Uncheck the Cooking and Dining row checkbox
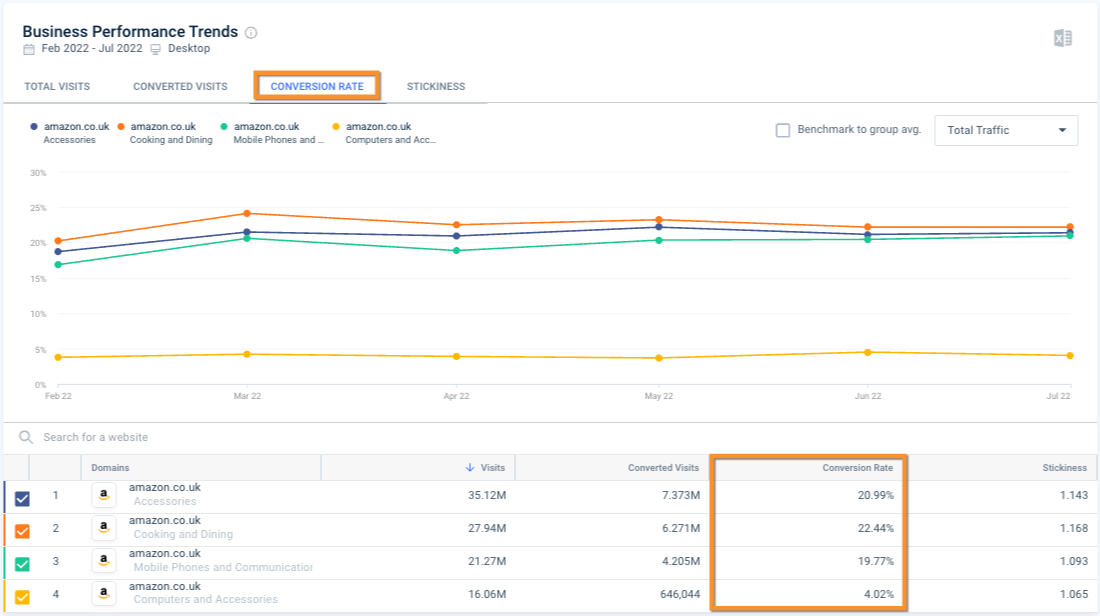The width and height of the screenshot is (1100, 616). (x=22, y=530)
